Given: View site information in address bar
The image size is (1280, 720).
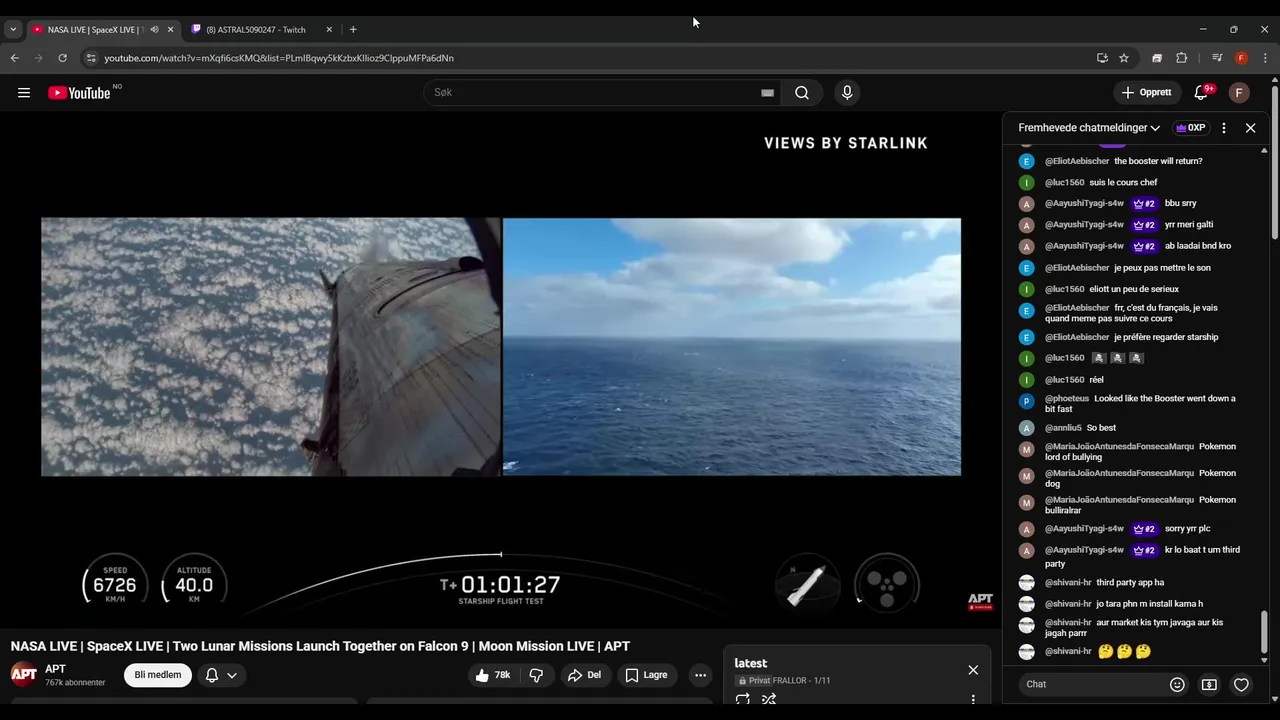Looking at the screenshot, I should [91, 58].
